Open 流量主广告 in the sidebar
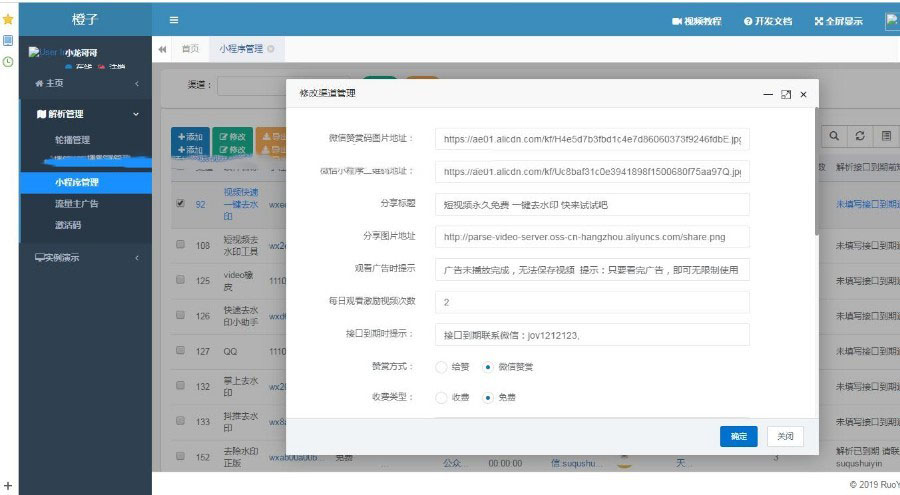 77,203
